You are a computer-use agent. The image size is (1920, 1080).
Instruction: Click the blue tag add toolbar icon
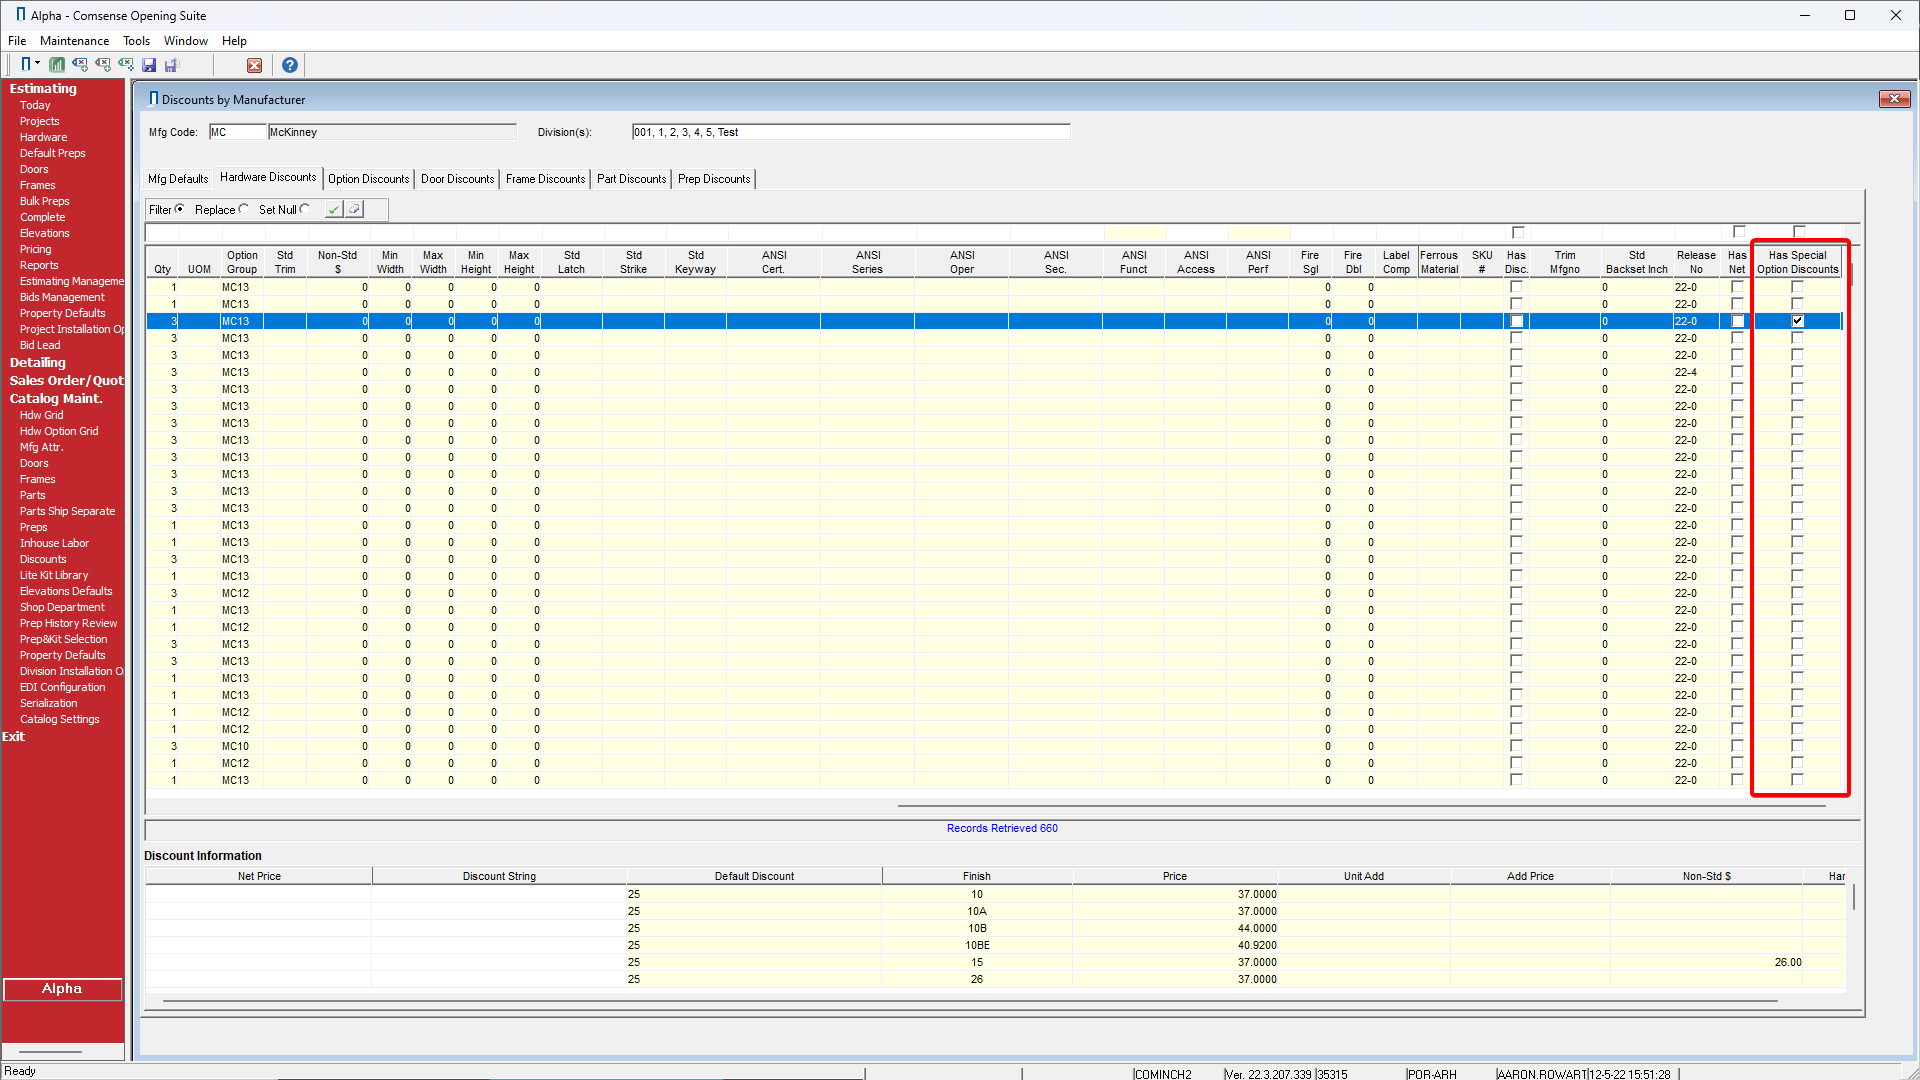coord(80,65)
